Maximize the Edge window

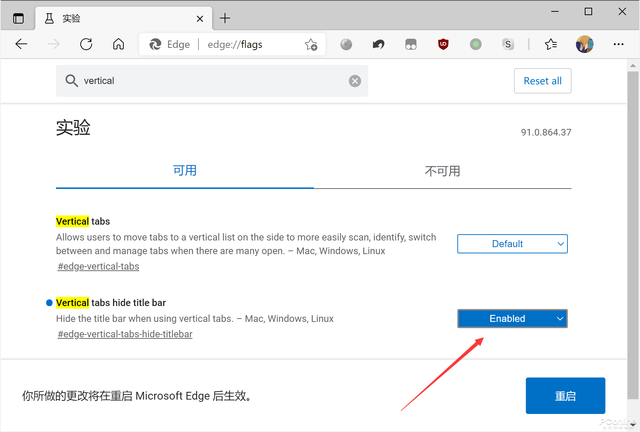click(x=588, y=11)
